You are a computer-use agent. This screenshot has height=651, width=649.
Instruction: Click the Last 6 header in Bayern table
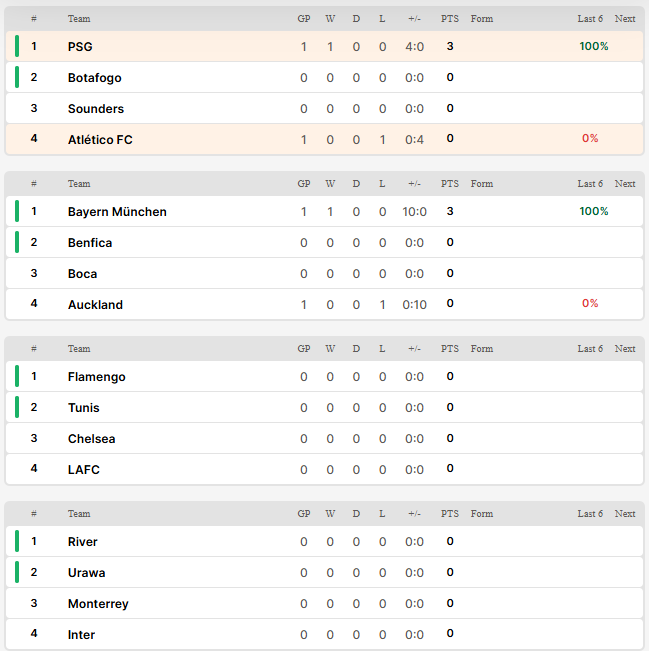tap(590, 184)
